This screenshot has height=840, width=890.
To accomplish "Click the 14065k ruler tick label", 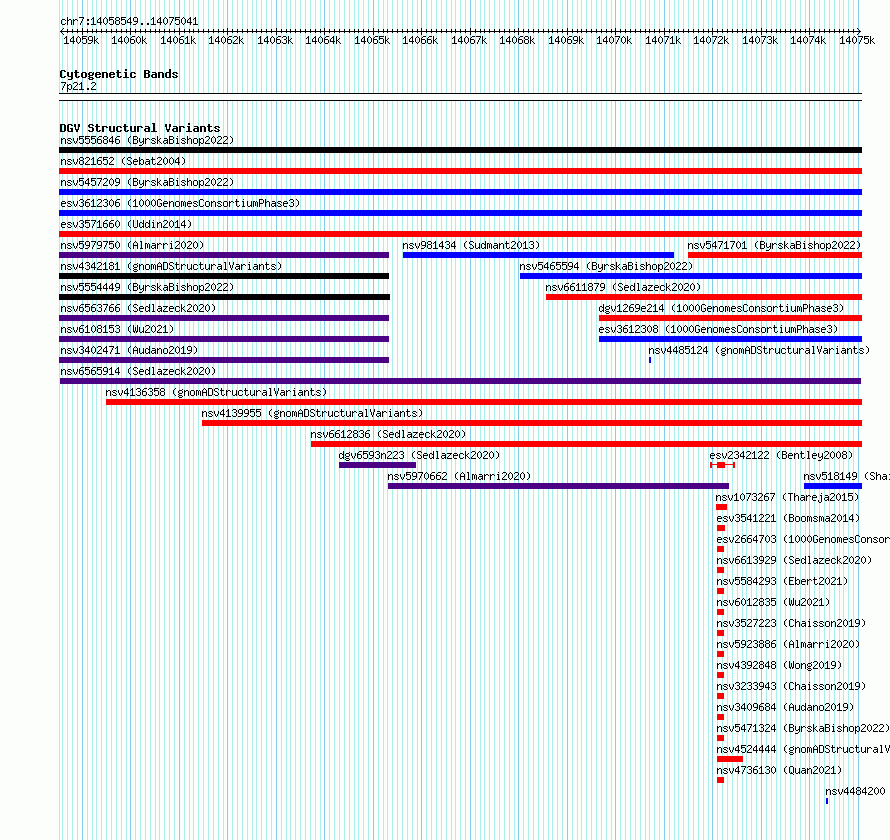I will point(372,40).
